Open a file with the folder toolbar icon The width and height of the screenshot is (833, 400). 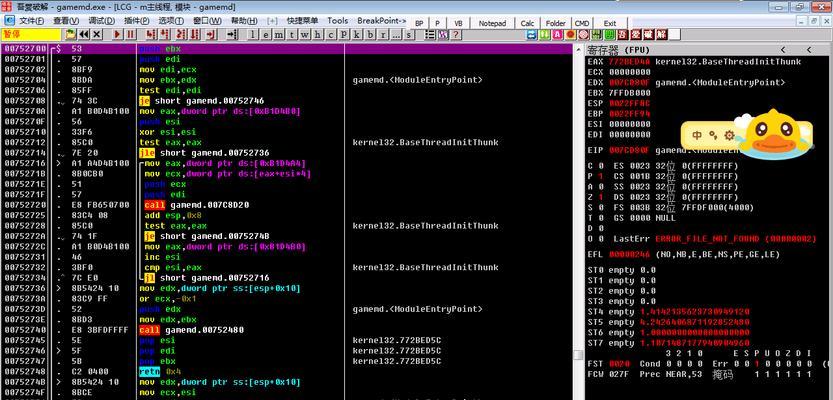pyautogui.click(x=70, y=35)
